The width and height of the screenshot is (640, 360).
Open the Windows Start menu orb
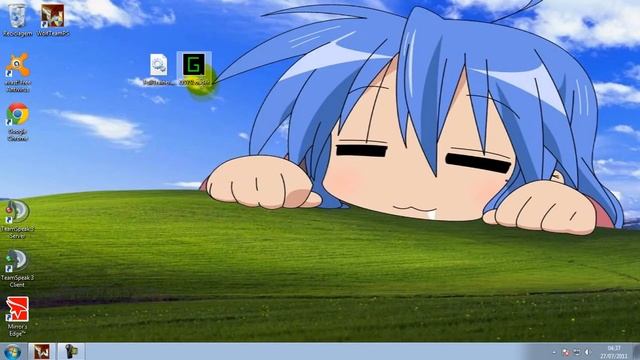(12, 351)
